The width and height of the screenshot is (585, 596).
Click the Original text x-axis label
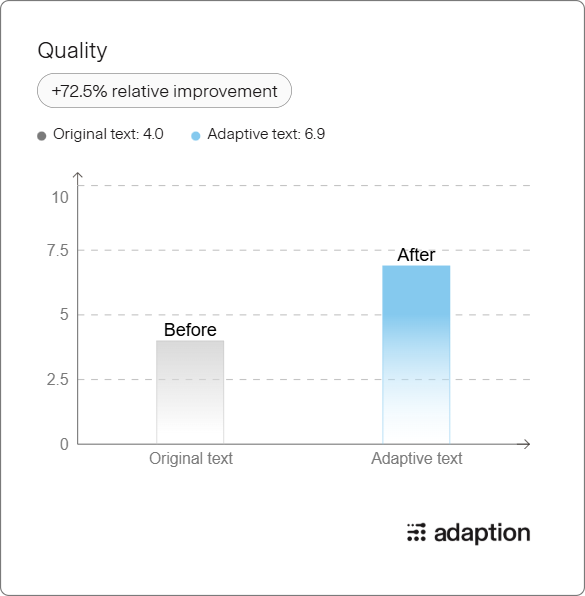(x=191, y=458)
